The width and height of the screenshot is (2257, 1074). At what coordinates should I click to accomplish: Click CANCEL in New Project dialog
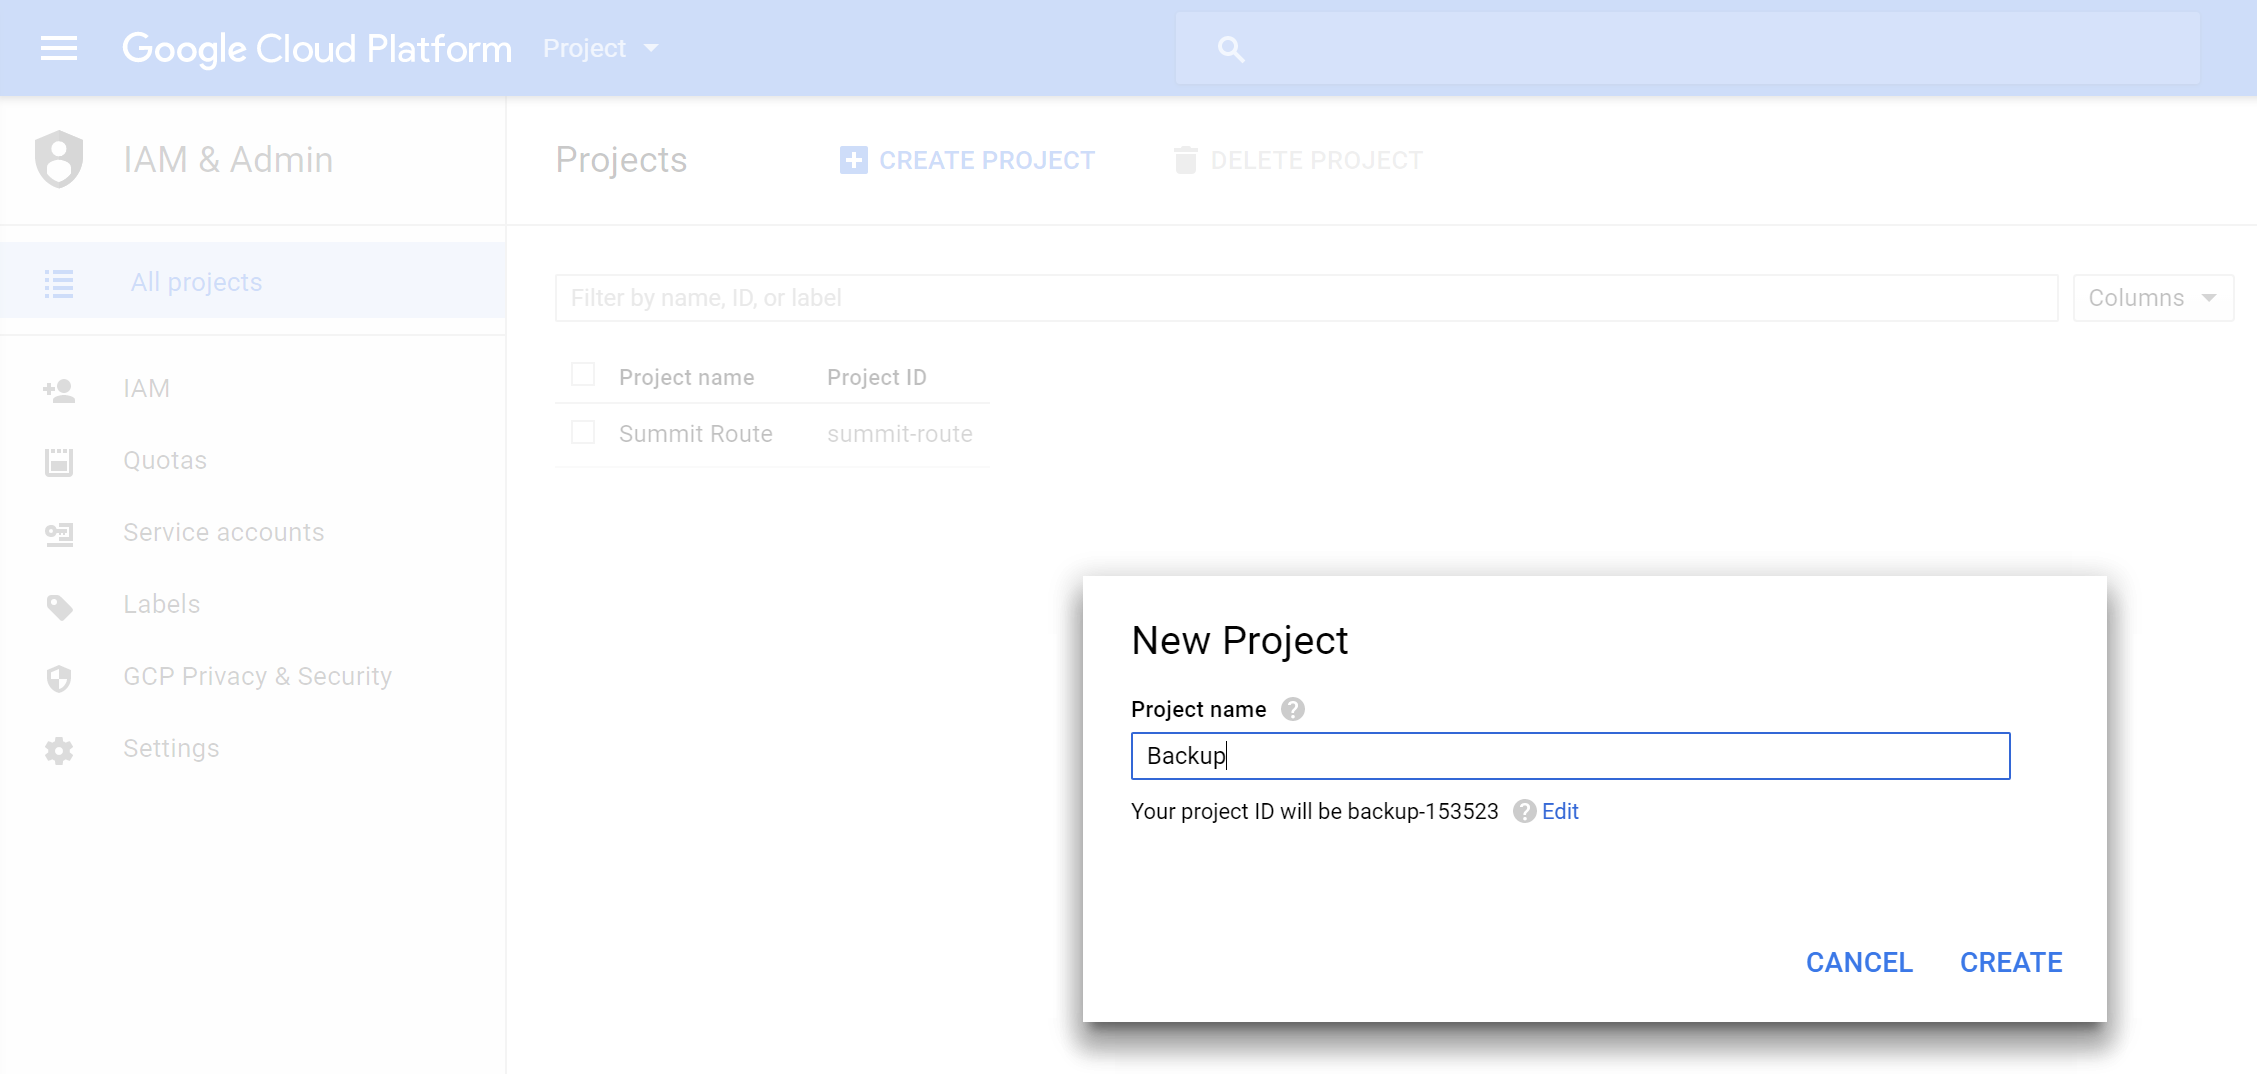click(x=1859, y=962)
